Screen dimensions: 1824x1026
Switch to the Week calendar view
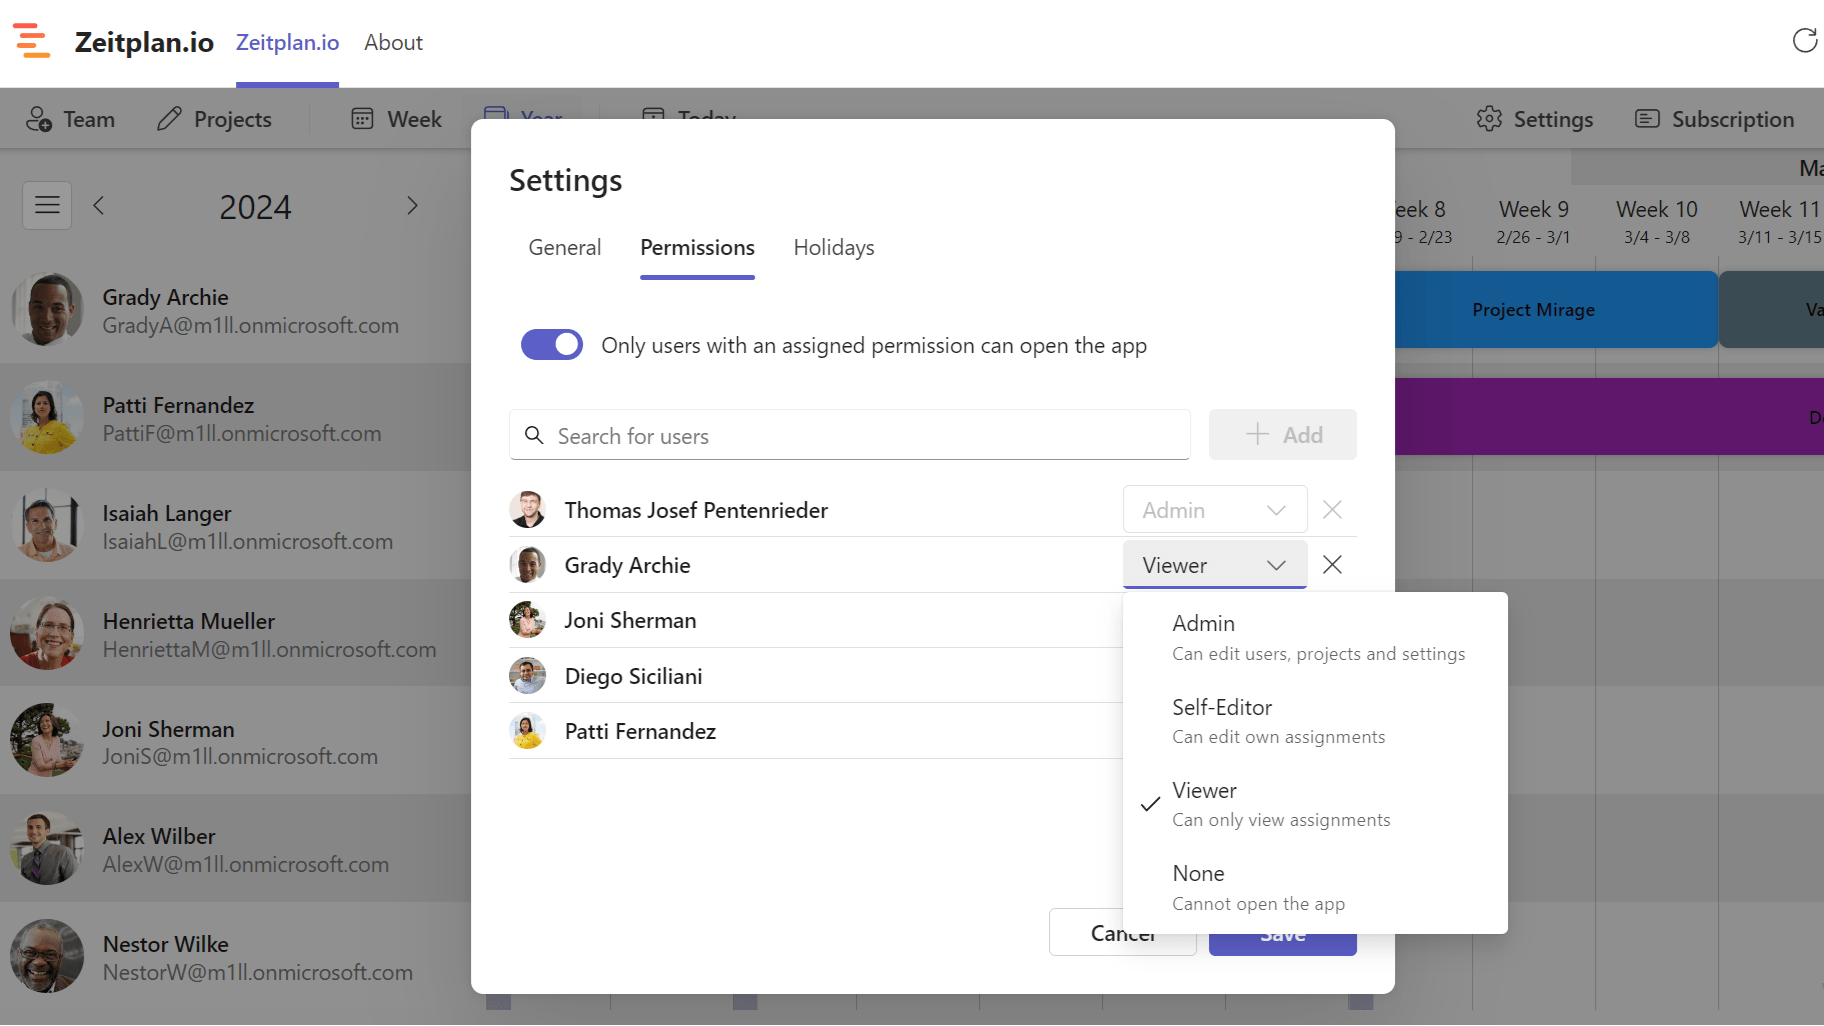[396, 119]
